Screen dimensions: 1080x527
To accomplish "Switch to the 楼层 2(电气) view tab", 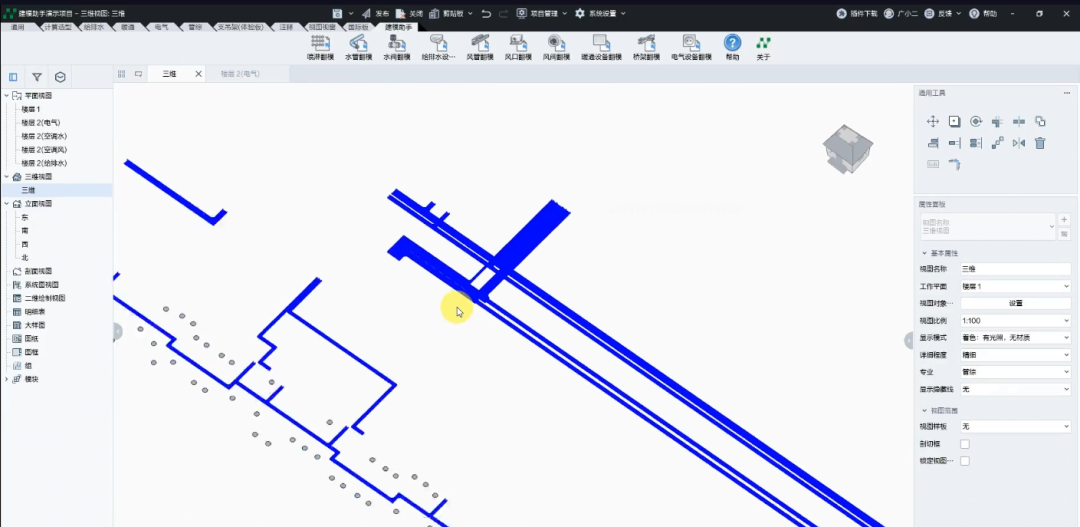I will (x=240, y=74).
